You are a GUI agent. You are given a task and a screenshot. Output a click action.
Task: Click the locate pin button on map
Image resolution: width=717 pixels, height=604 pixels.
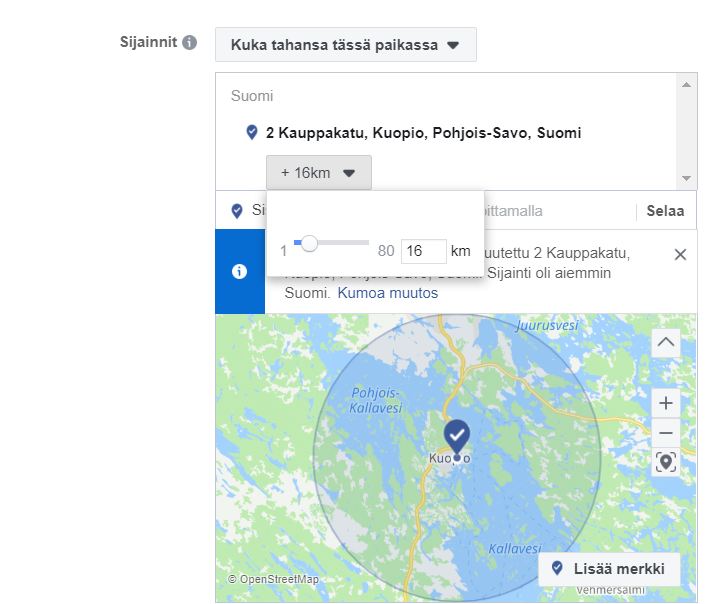tap(666, 462)
